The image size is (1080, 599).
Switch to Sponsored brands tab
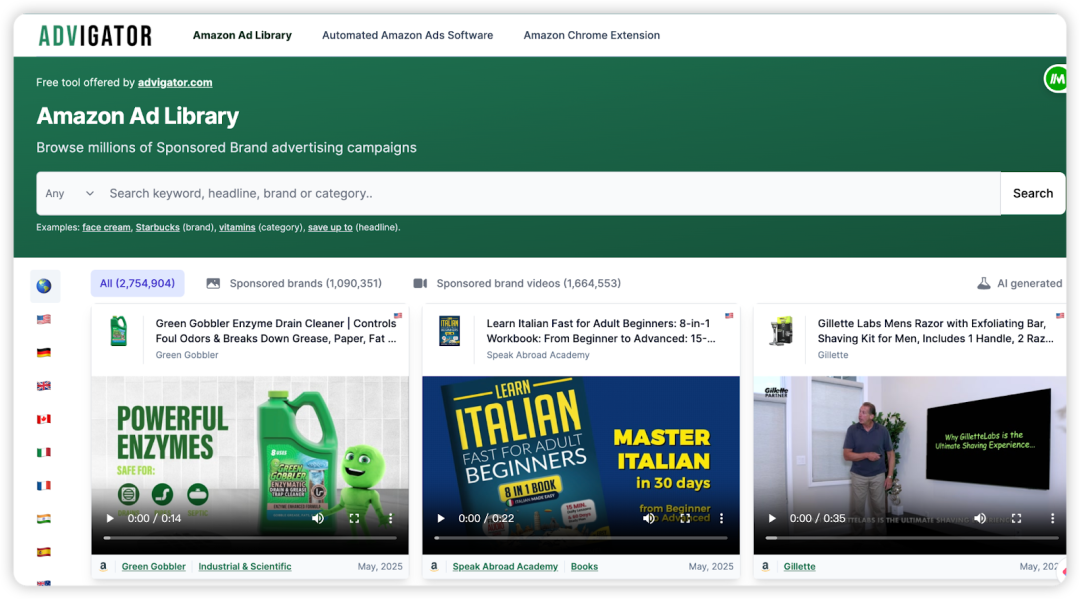[294, 283]
